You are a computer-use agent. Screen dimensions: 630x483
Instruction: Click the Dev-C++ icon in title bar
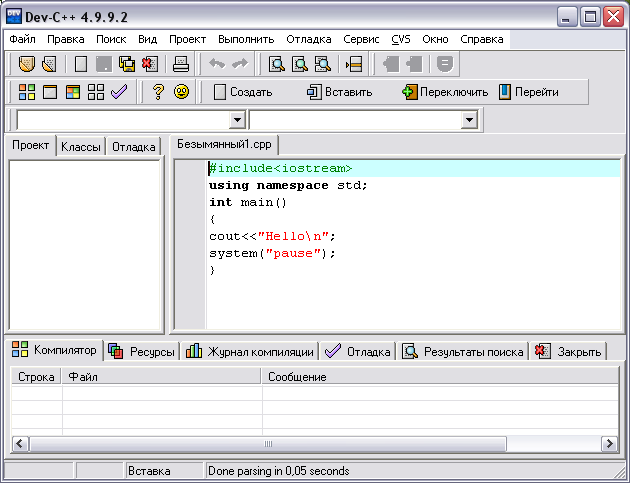click(x=14, y=16)
